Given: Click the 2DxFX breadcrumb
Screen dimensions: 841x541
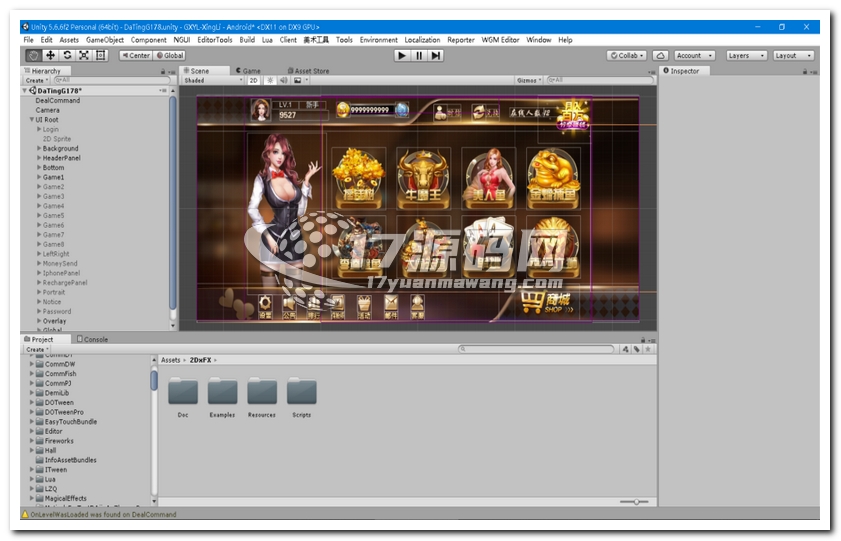Looking at the screenshot, I should (x=200, y=360).
